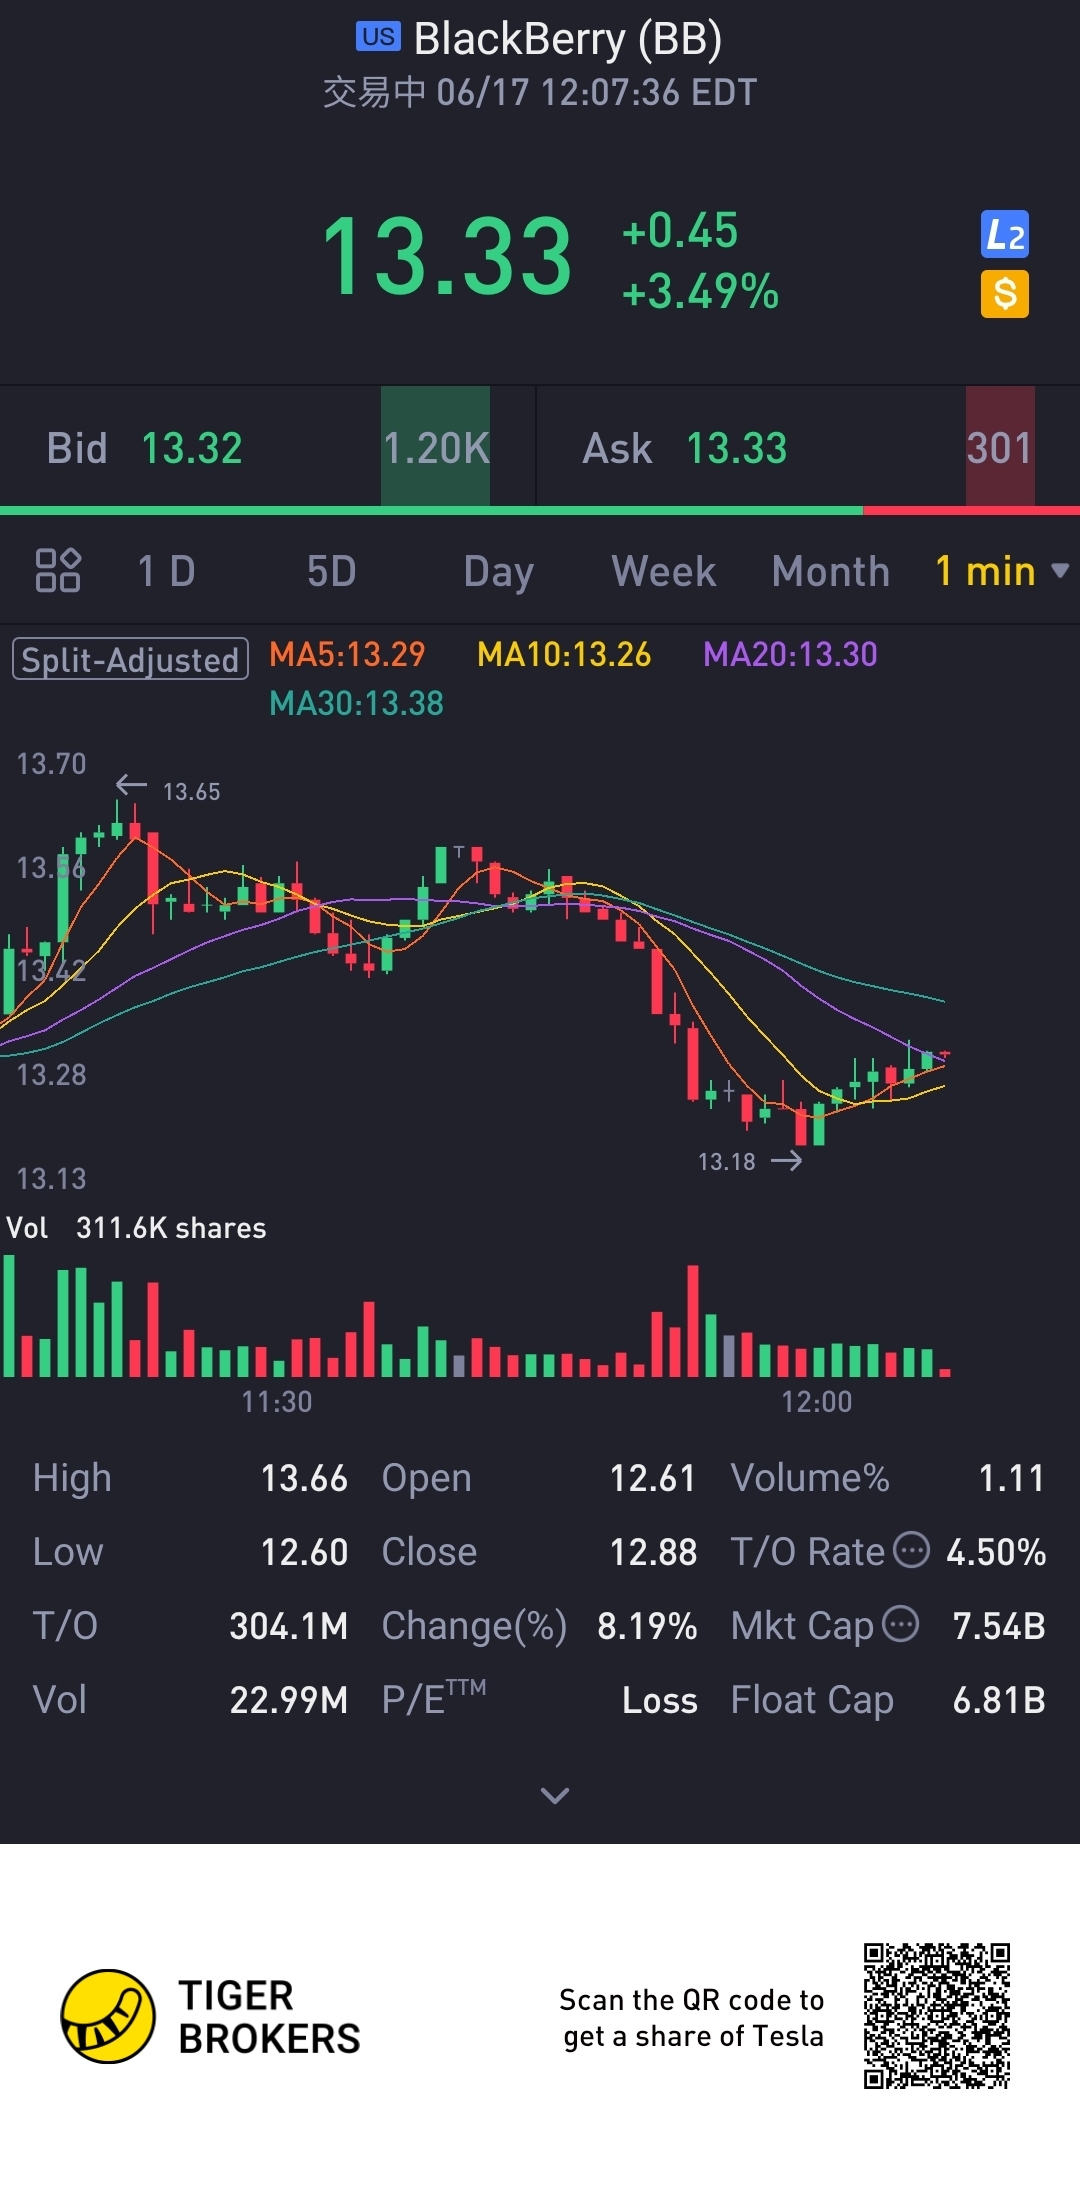Viewport: 1080px width, 2189px height.
Task: Tap the ask size 301
Action: pyautogui.click(x=1000, y=448)
